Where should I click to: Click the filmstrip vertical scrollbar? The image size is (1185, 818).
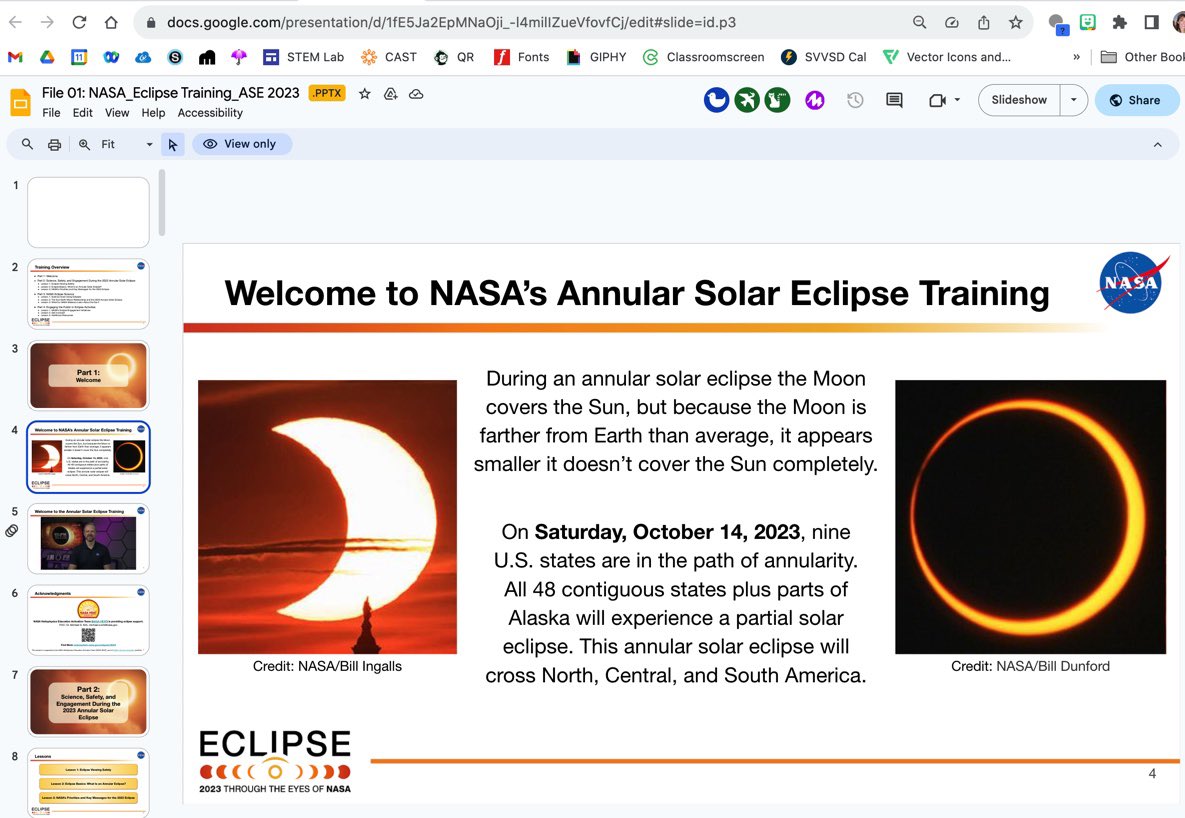pos(162,203)
